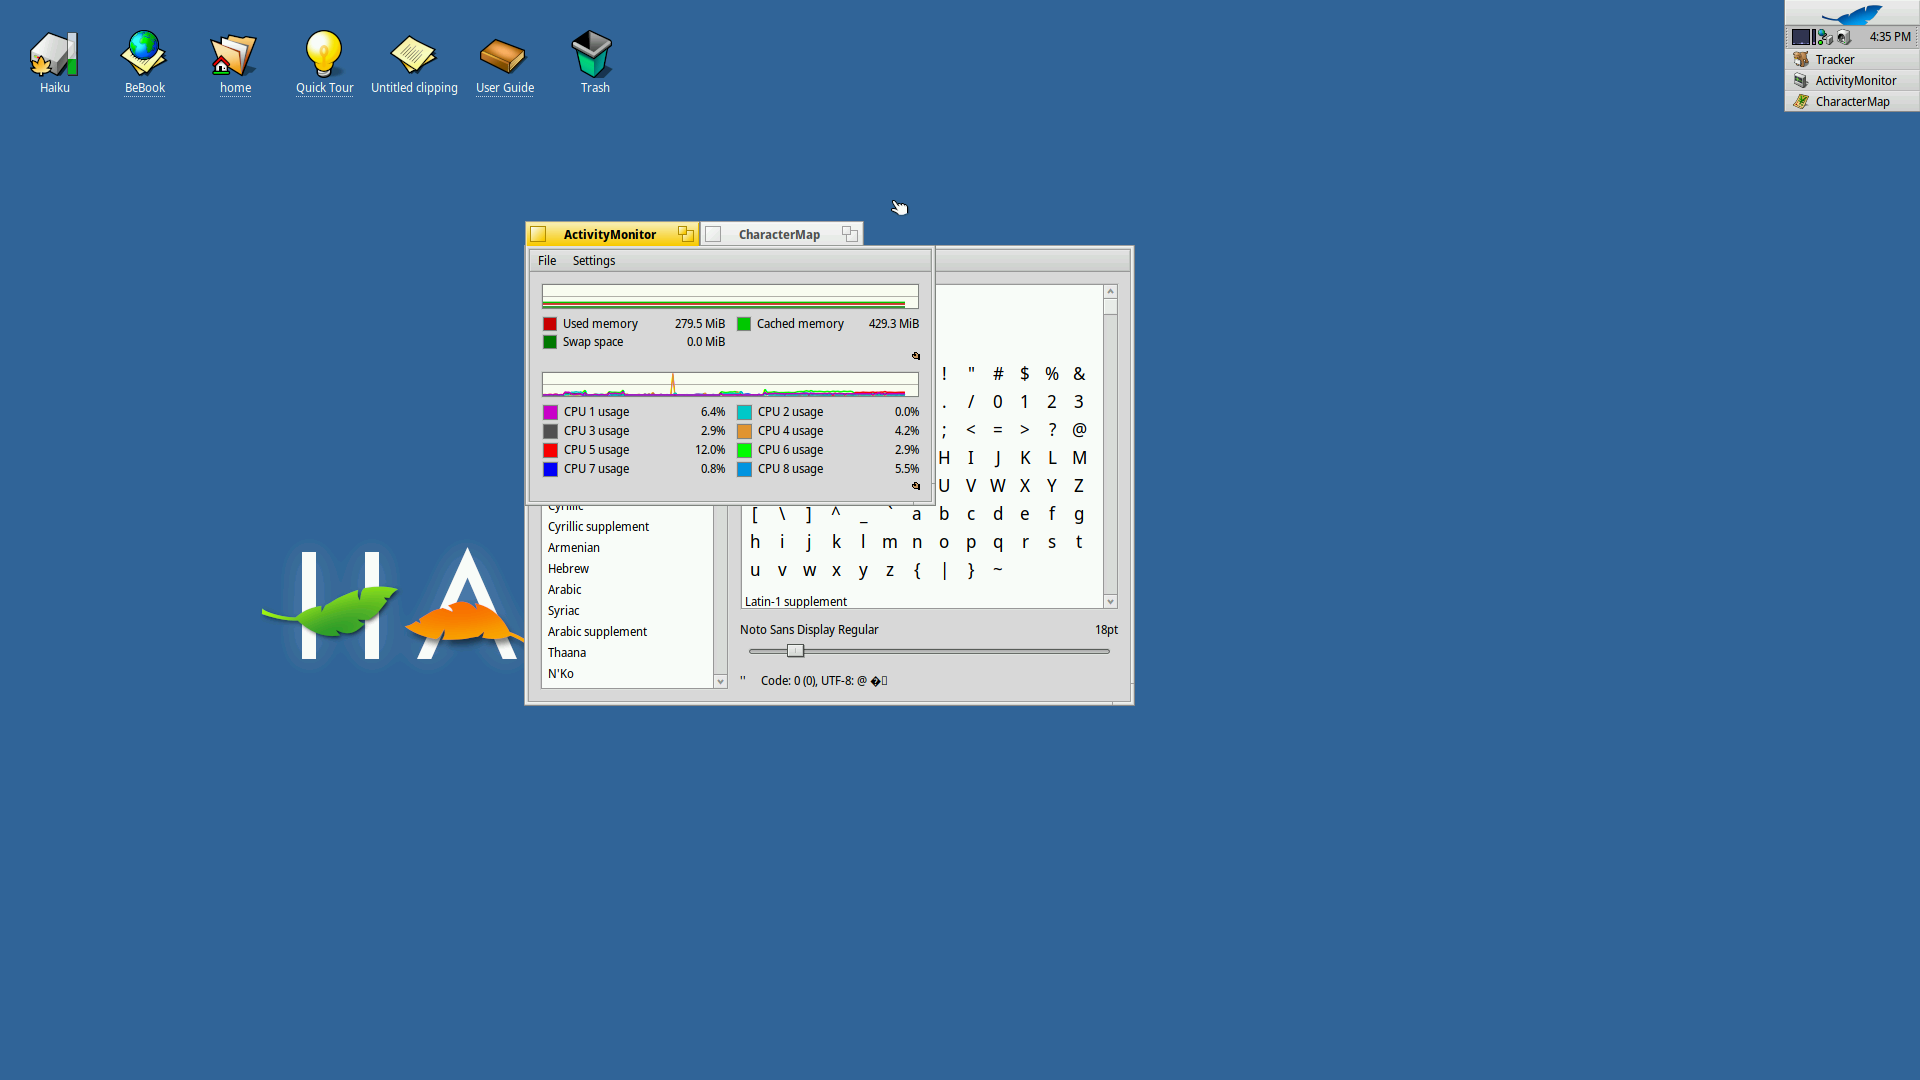The width and height of the screenshot is (1920, 1080).
Task: Select Thaana in the block list
Action: coord(627,653)
